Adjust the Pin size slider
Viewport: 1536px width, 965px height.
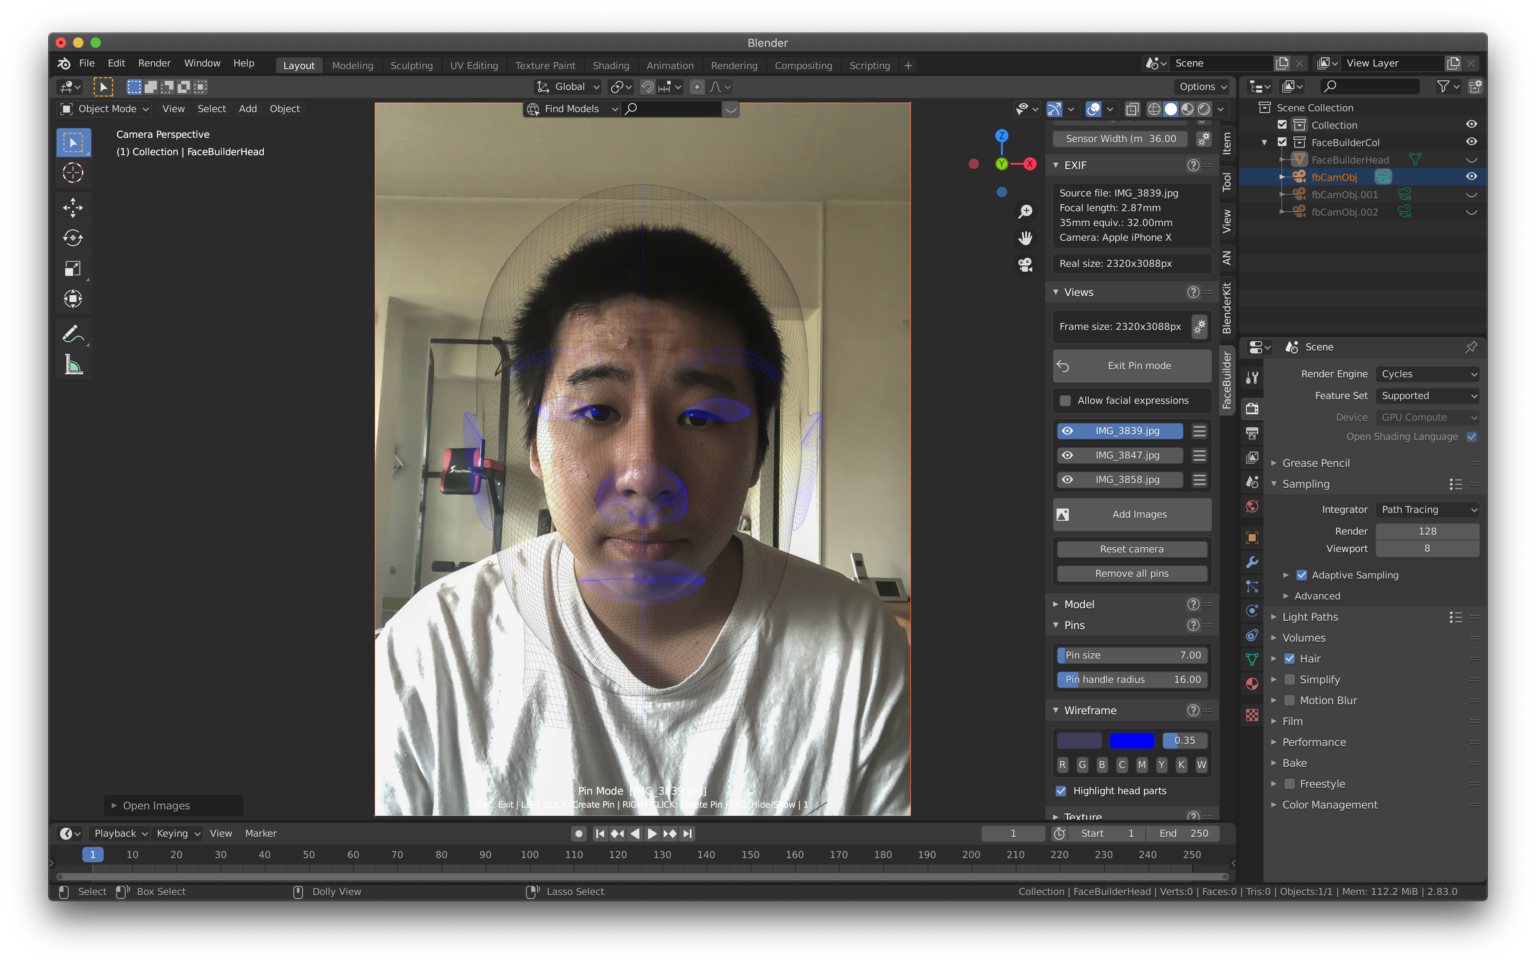coord(1132,656)
